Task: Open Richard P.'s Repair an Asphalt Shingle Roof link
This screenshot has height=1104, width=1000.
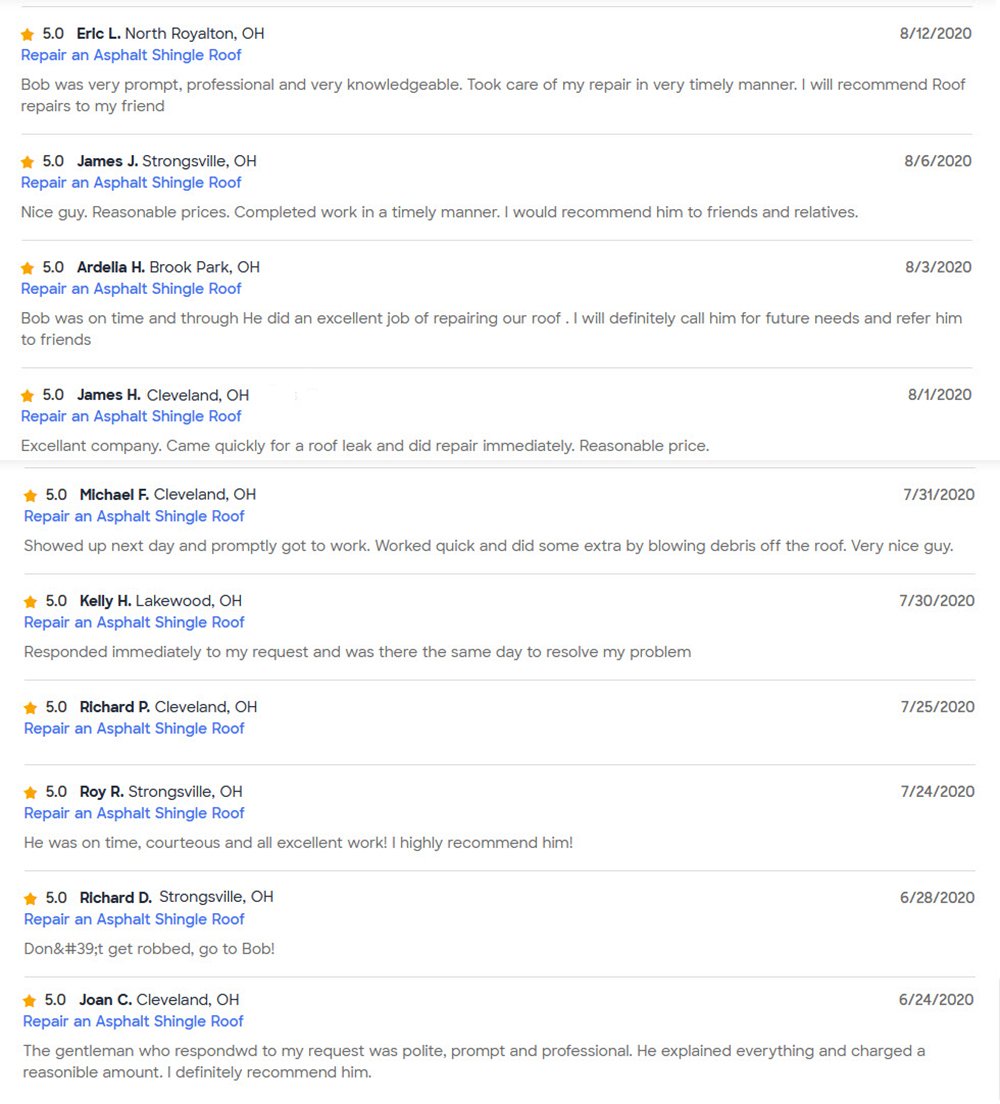Action: coord(134,728)
